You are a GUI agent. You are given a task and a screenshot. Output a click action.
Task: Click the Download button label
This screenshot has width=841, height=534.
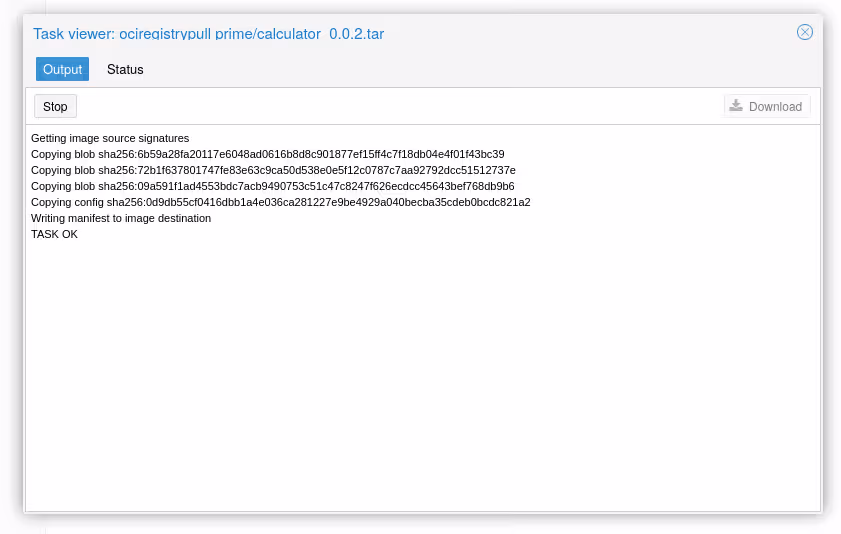(x=775, y=106)
